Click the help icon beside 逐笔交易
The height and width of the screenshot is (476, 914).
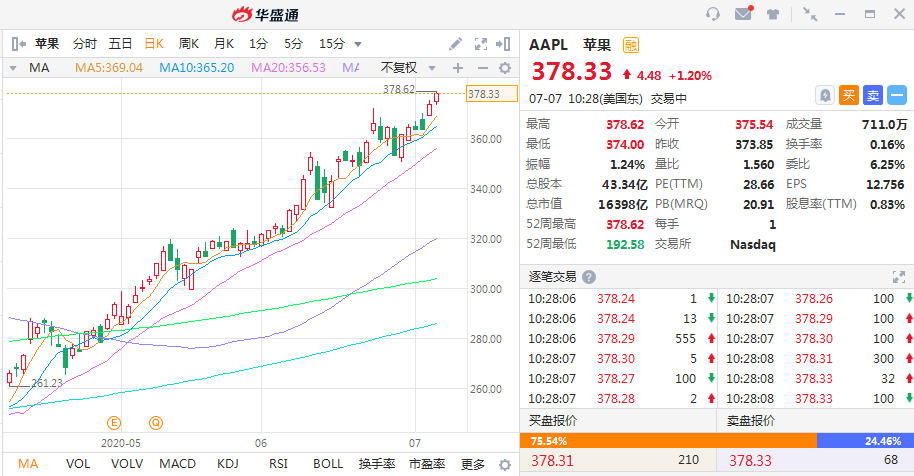pos(589,277)
